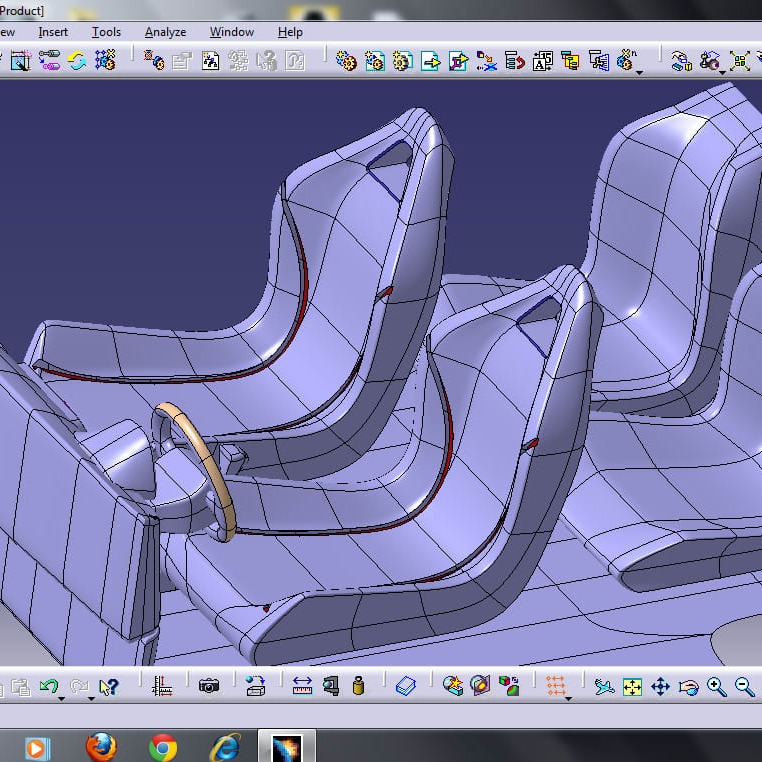This screenshot has width=762, height=762.
Task: Open the Analyze menu
Action: pyautogui.click(x=165, y=32)
